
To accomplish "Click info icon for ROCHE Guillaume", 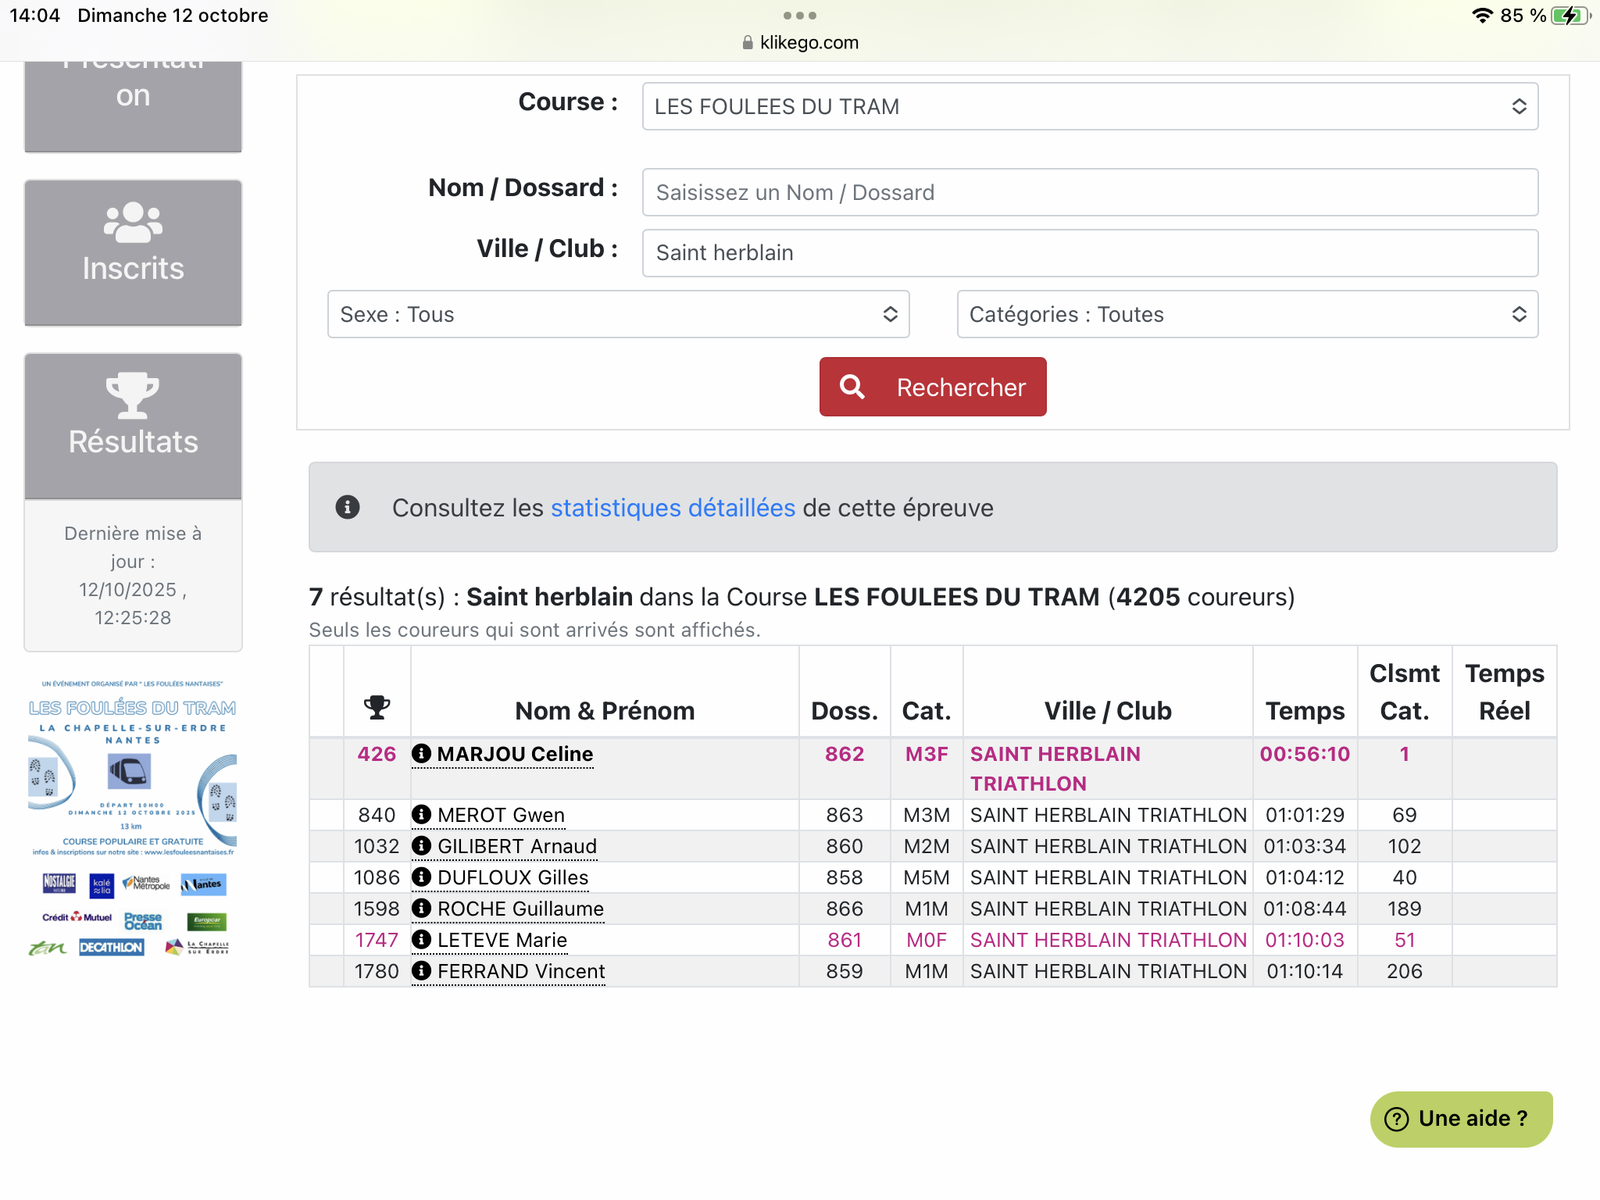I will 421,908.
